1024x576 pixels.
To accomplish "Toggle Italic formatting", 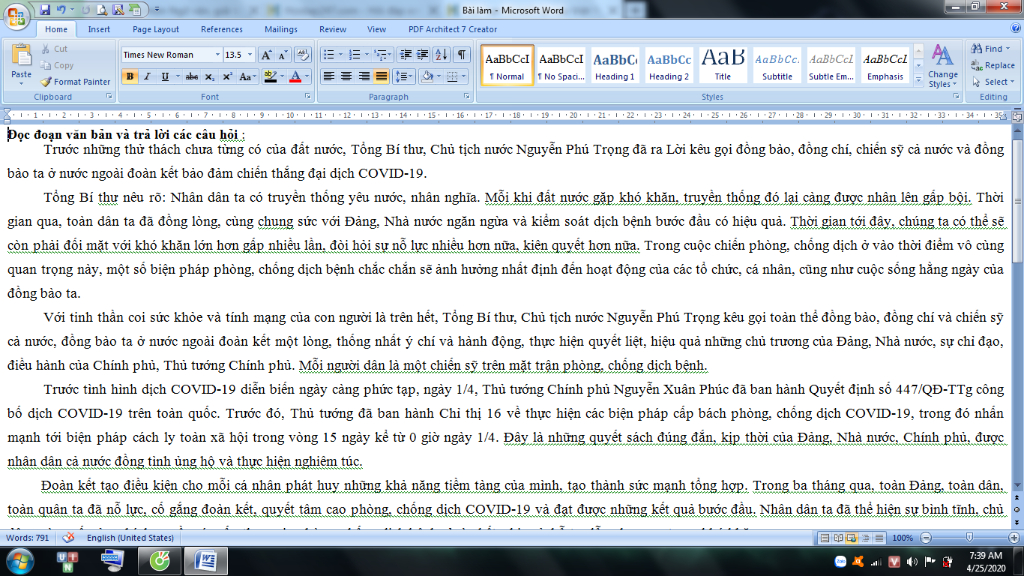I will (x=148, y=77).
